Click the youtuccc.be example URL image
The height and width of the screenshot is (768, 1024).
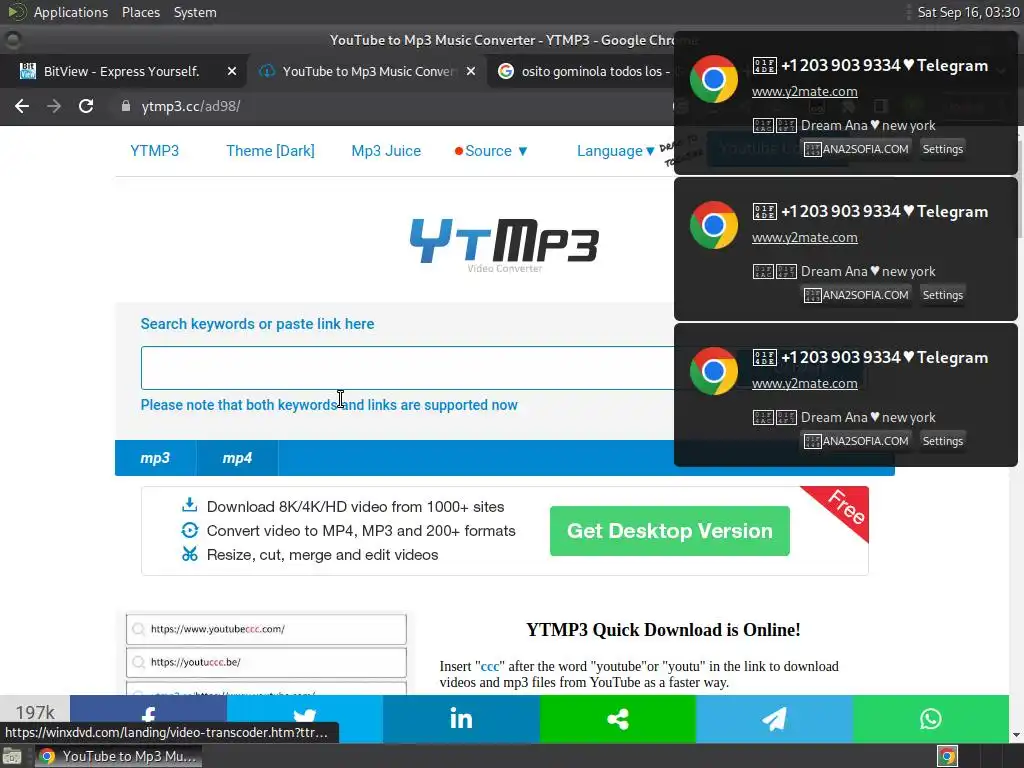pos(266,662)
